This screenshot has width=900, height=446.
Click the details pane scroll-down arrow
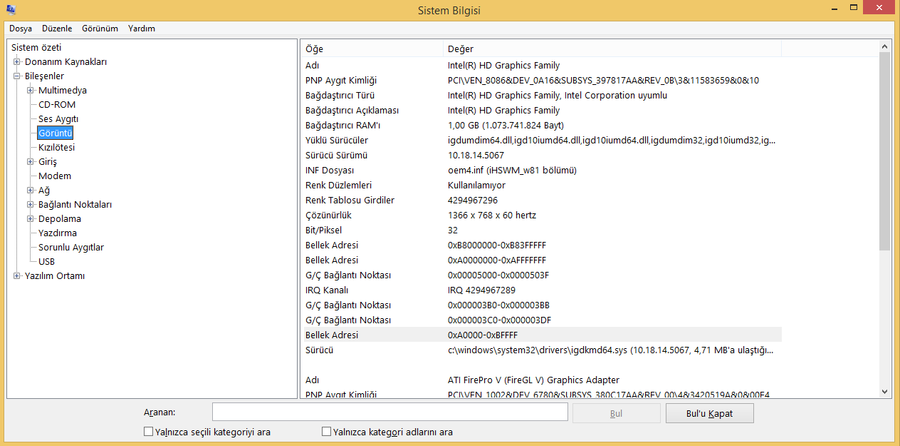pos(884,390)
